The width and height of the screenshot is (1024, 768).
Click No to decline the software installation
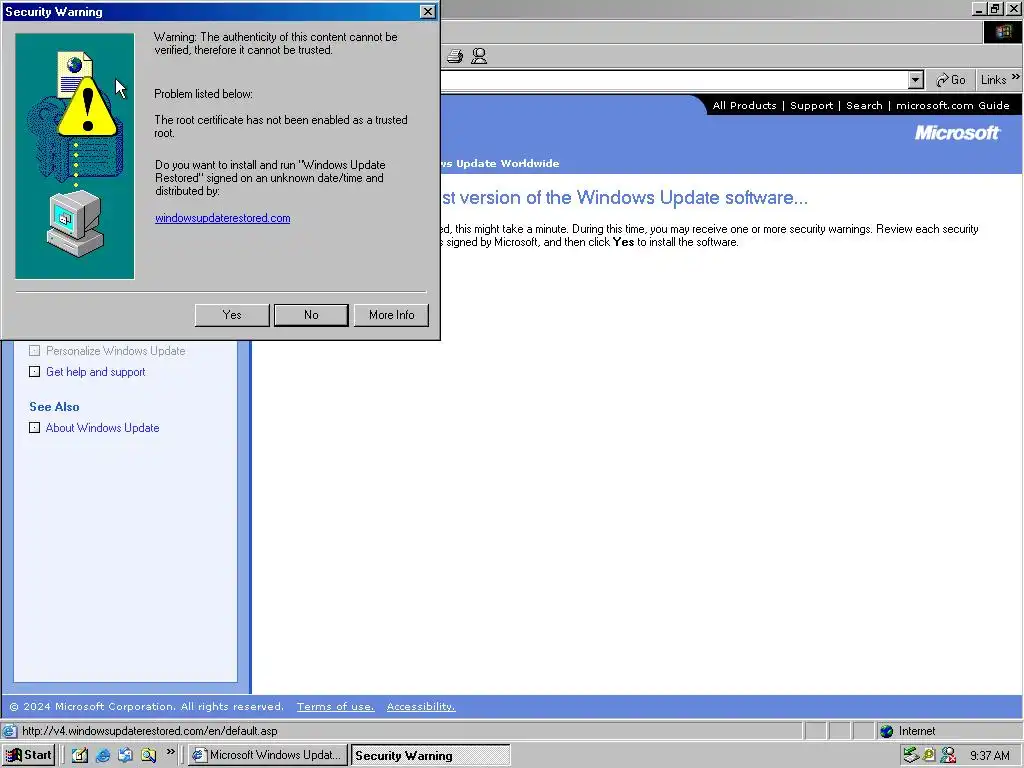point(311,315)
